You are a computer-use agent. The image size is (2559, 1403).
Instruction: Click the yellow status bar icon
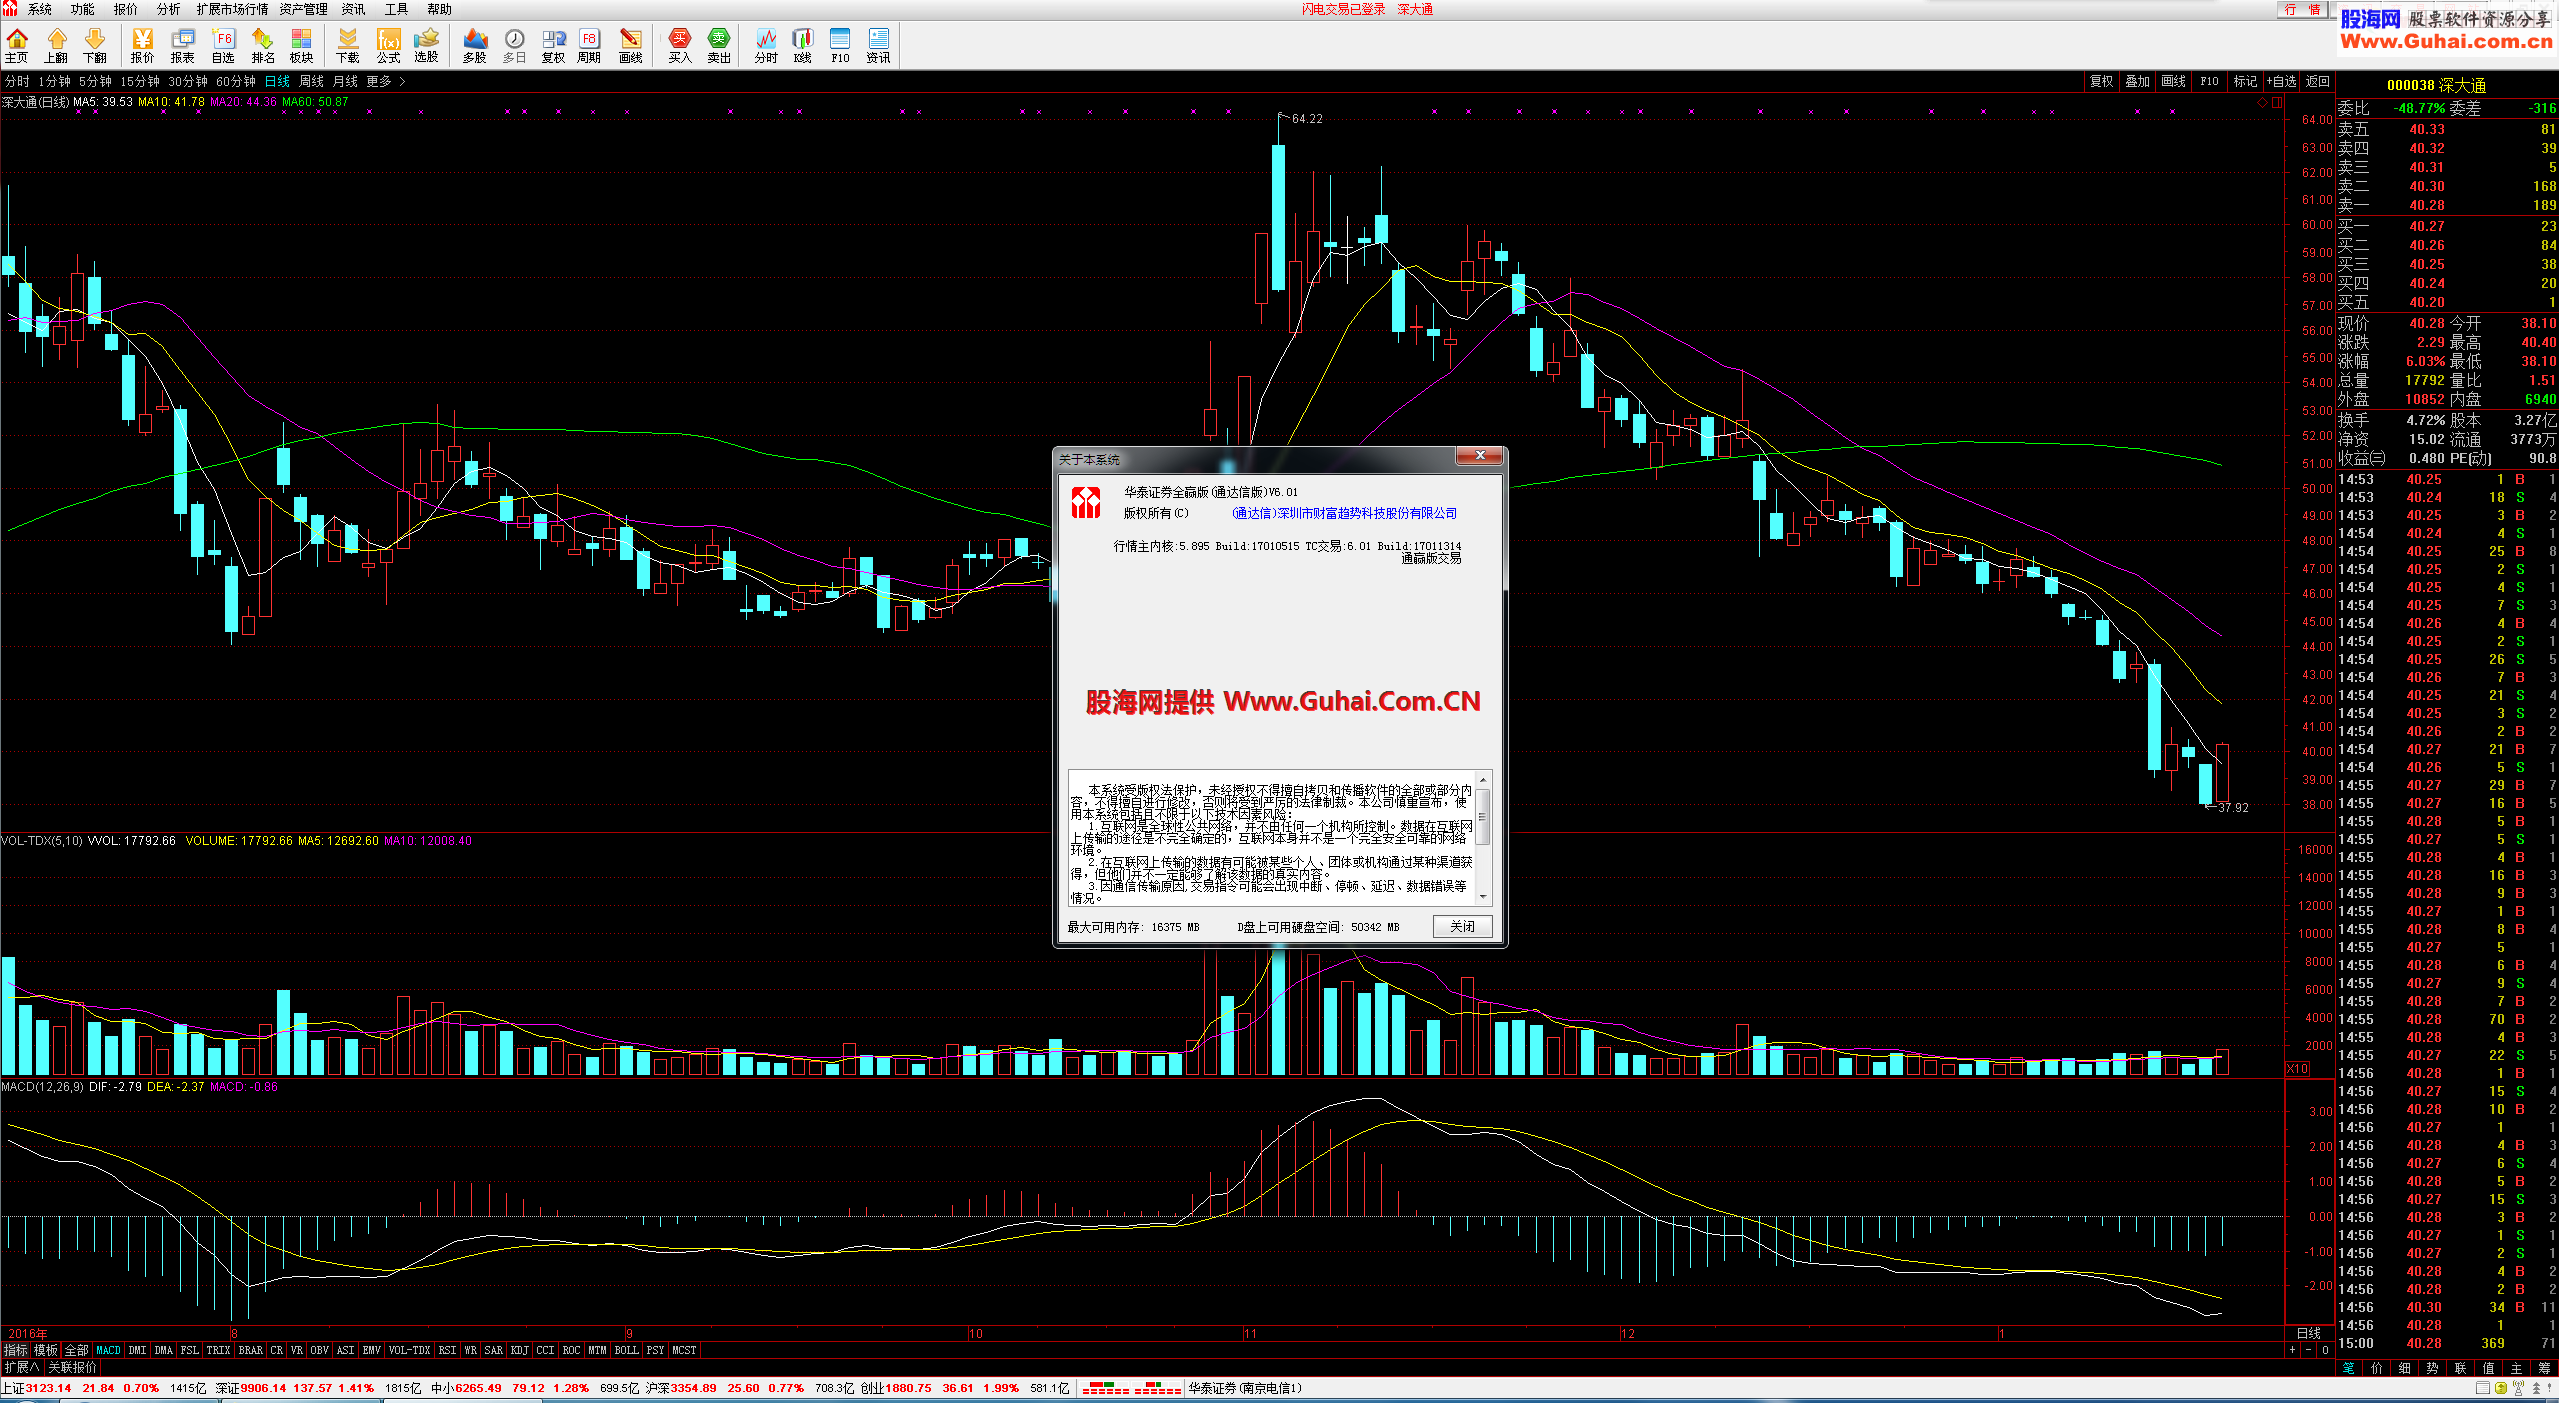point(2501,1388)
